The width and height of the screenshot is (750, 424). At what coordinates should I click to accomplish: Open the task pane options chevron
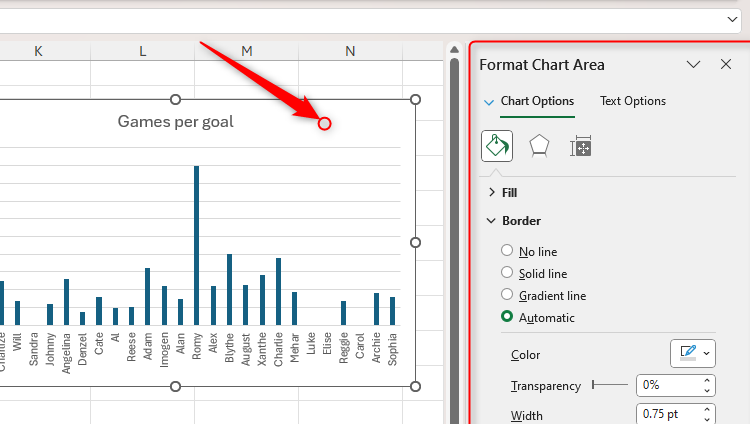tap(693, 65)
